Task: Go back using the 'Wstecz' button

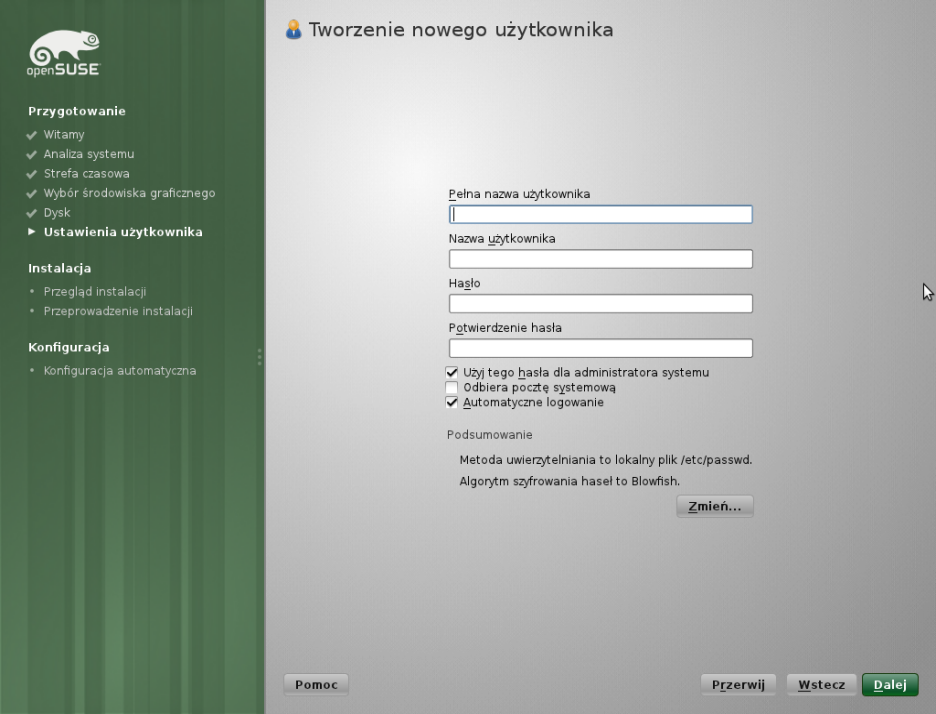Action: coord(821,684)
